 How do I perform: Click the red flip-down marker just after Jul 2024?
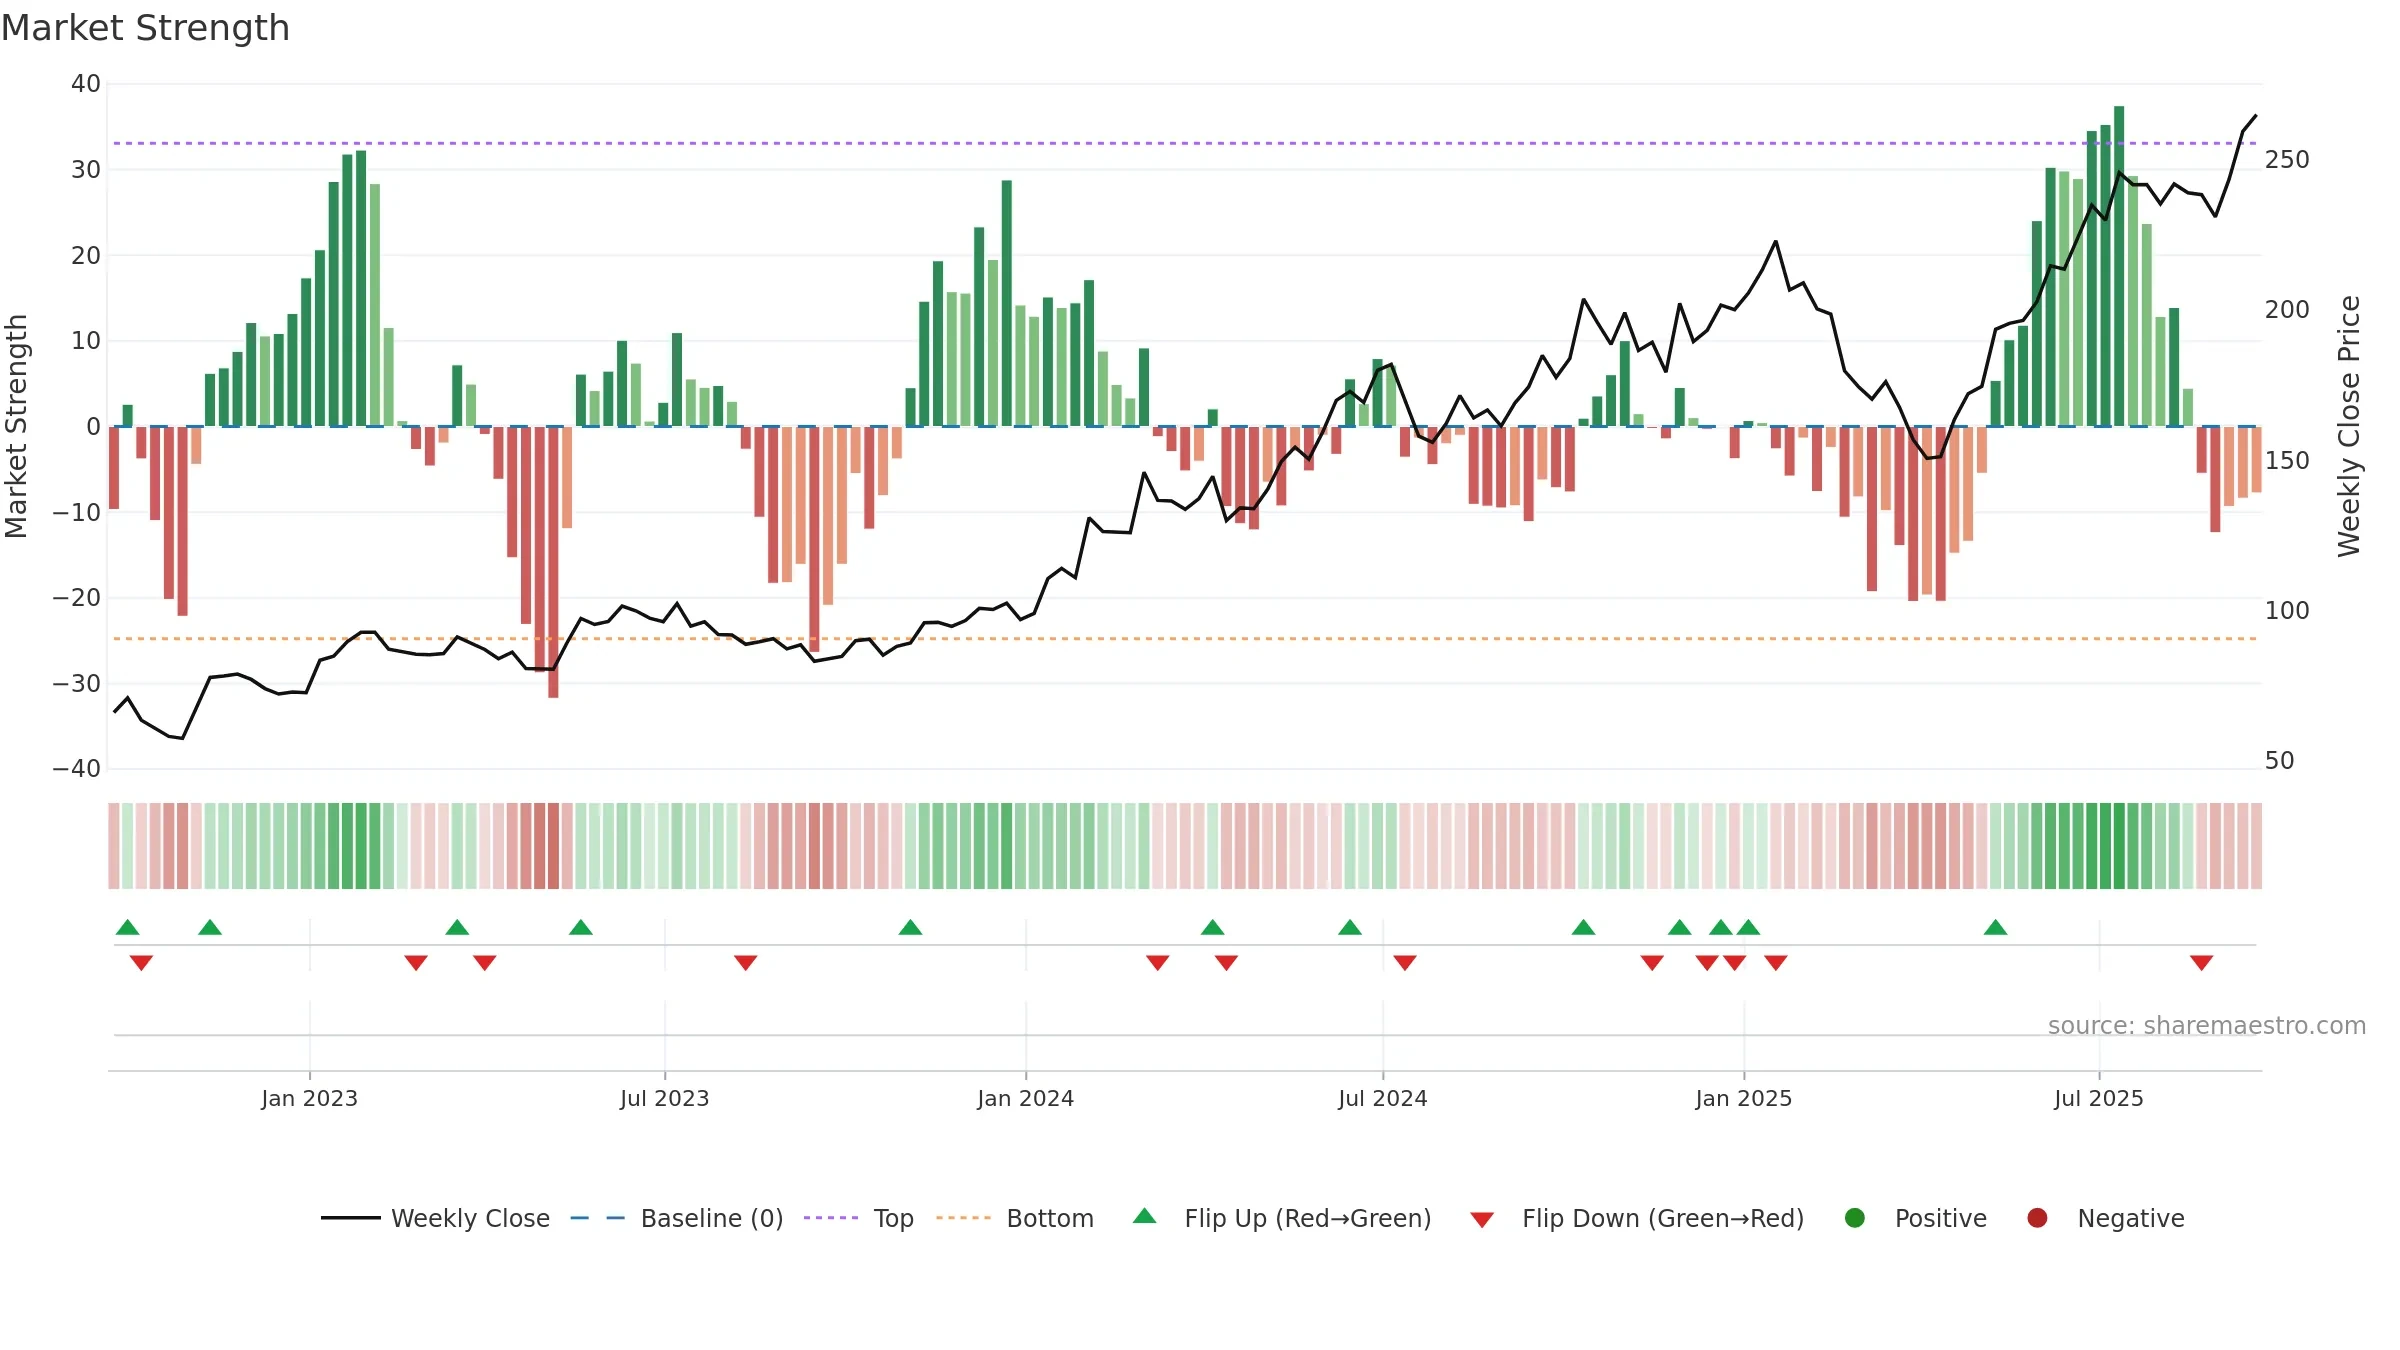point(1405,963)
